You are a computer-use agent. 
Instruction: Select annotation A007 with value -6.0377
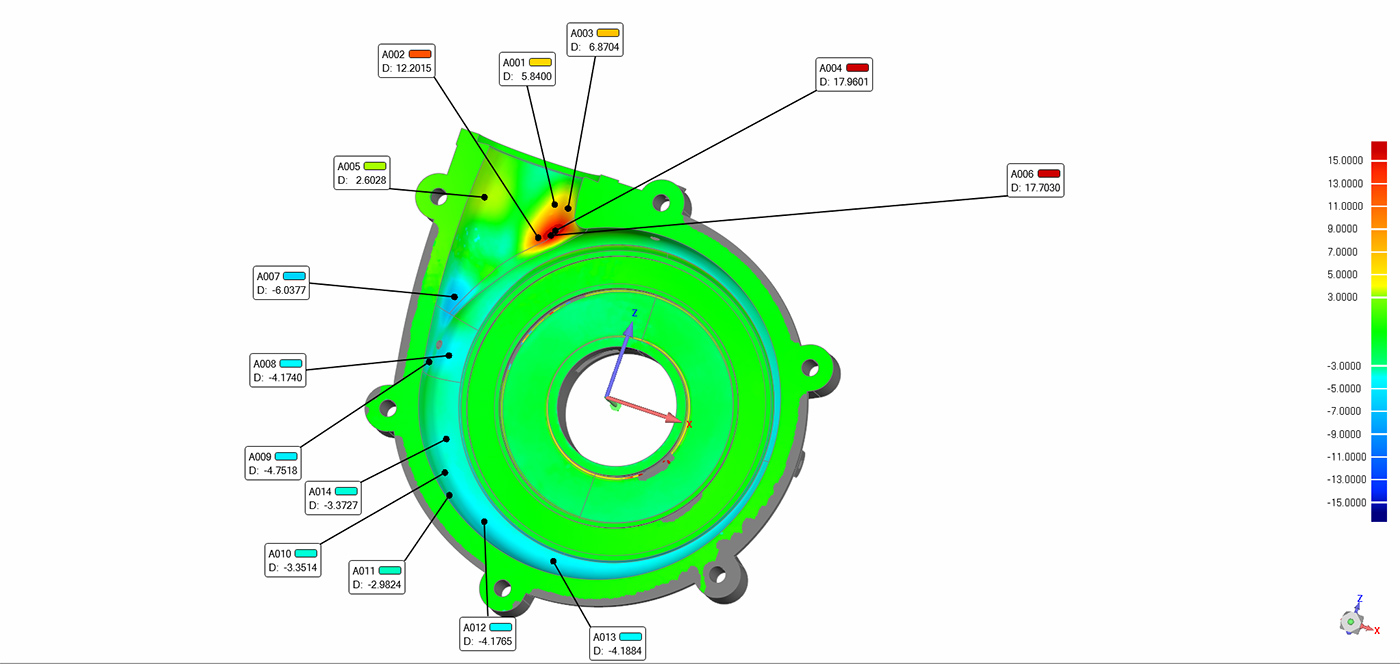coord(282,283)
